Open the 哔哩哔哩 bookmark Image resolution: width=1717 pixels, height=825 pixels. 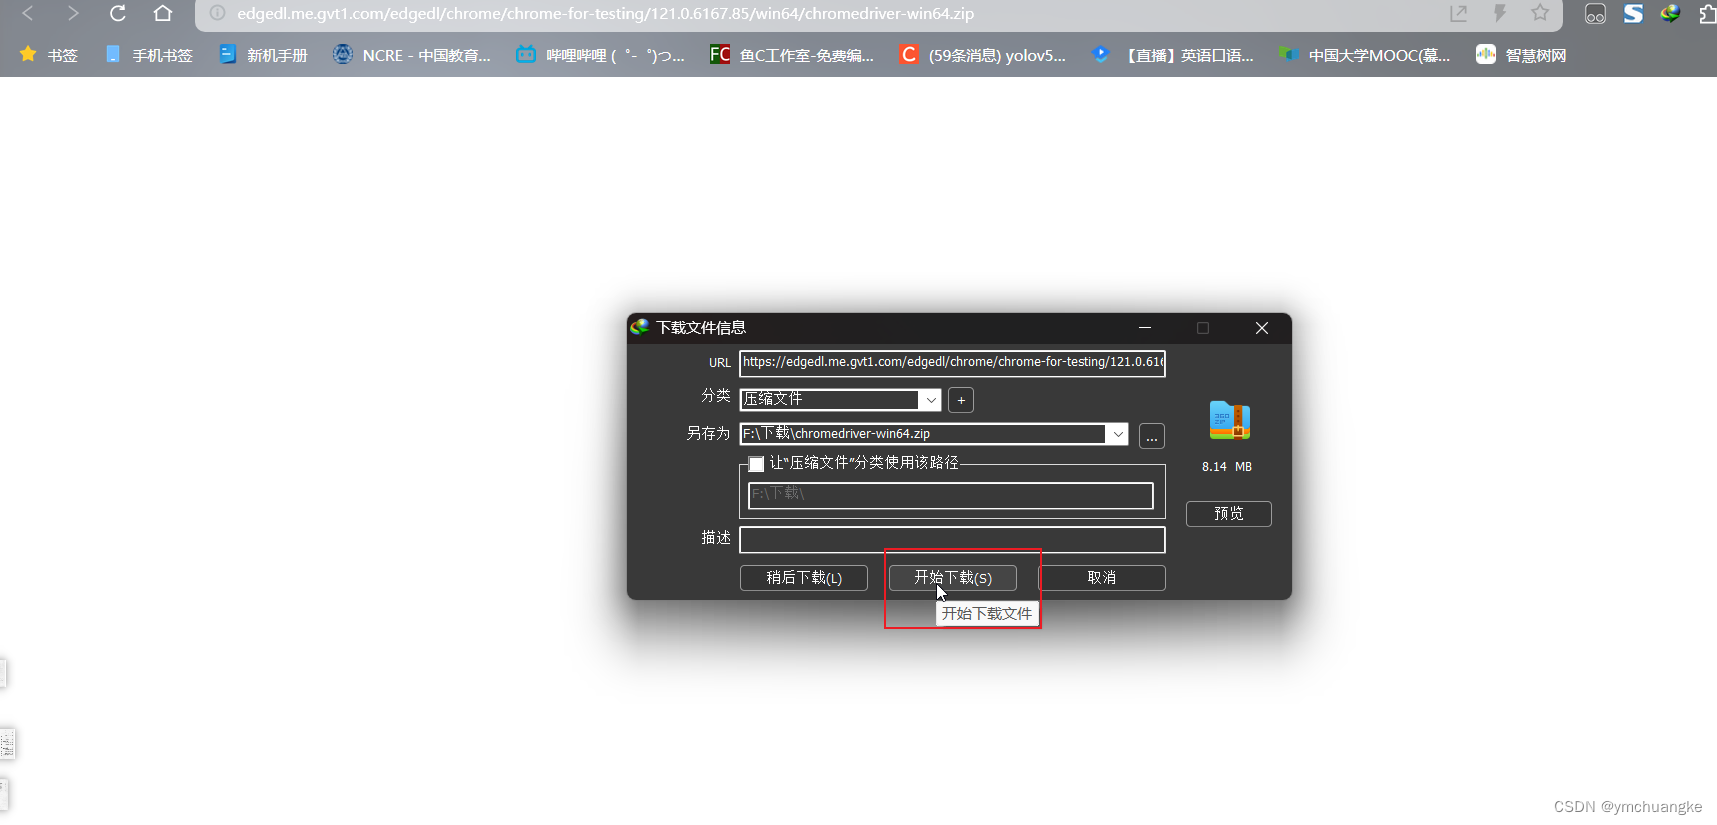coord(600,55)
